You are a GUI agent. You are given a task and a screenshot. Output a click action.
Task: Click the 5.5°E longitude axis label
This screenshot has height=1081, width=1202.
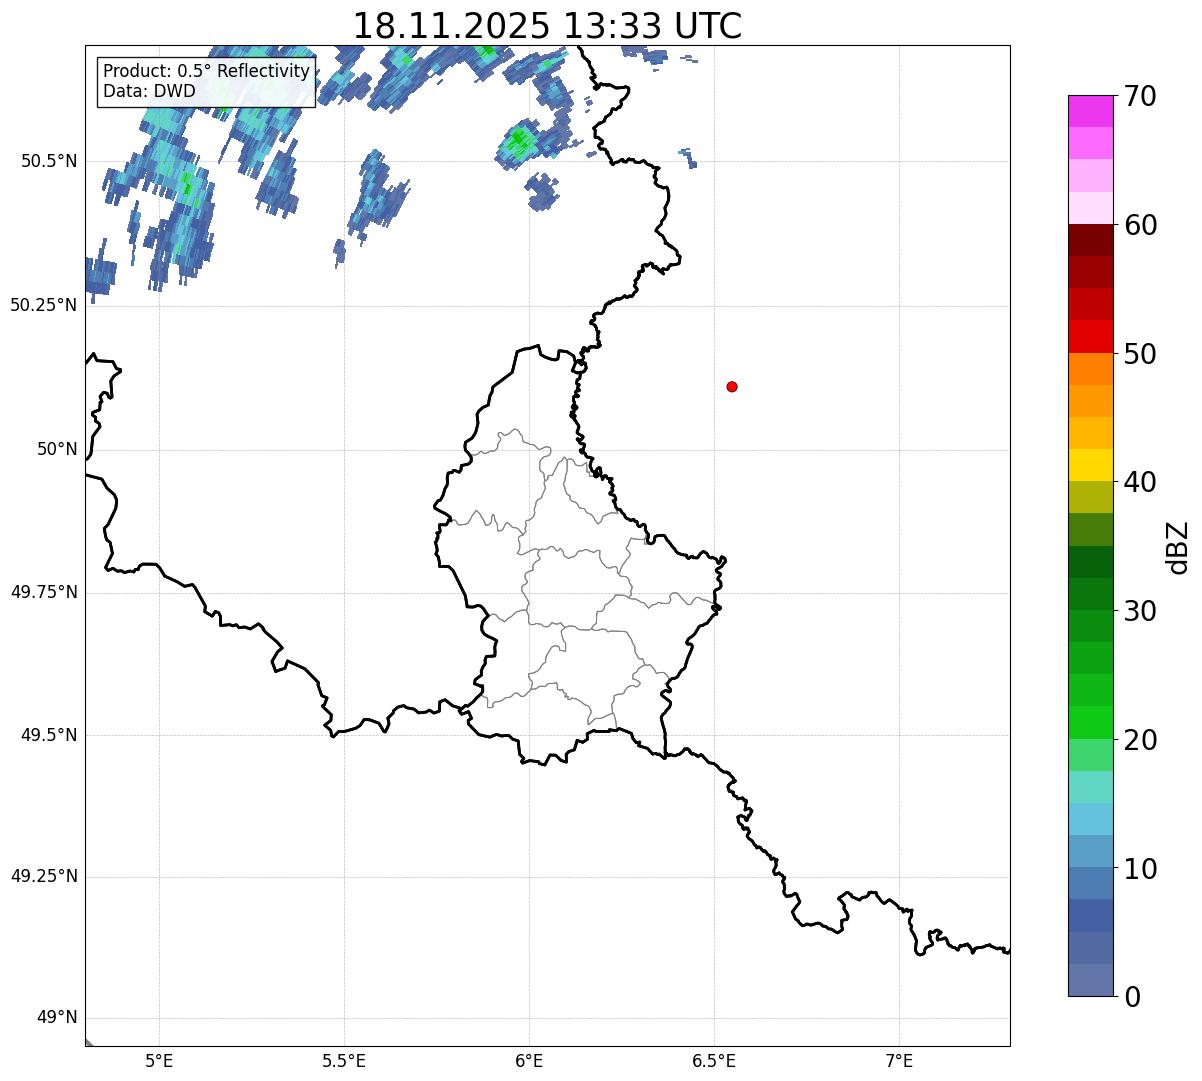[x=344, y=1060]
